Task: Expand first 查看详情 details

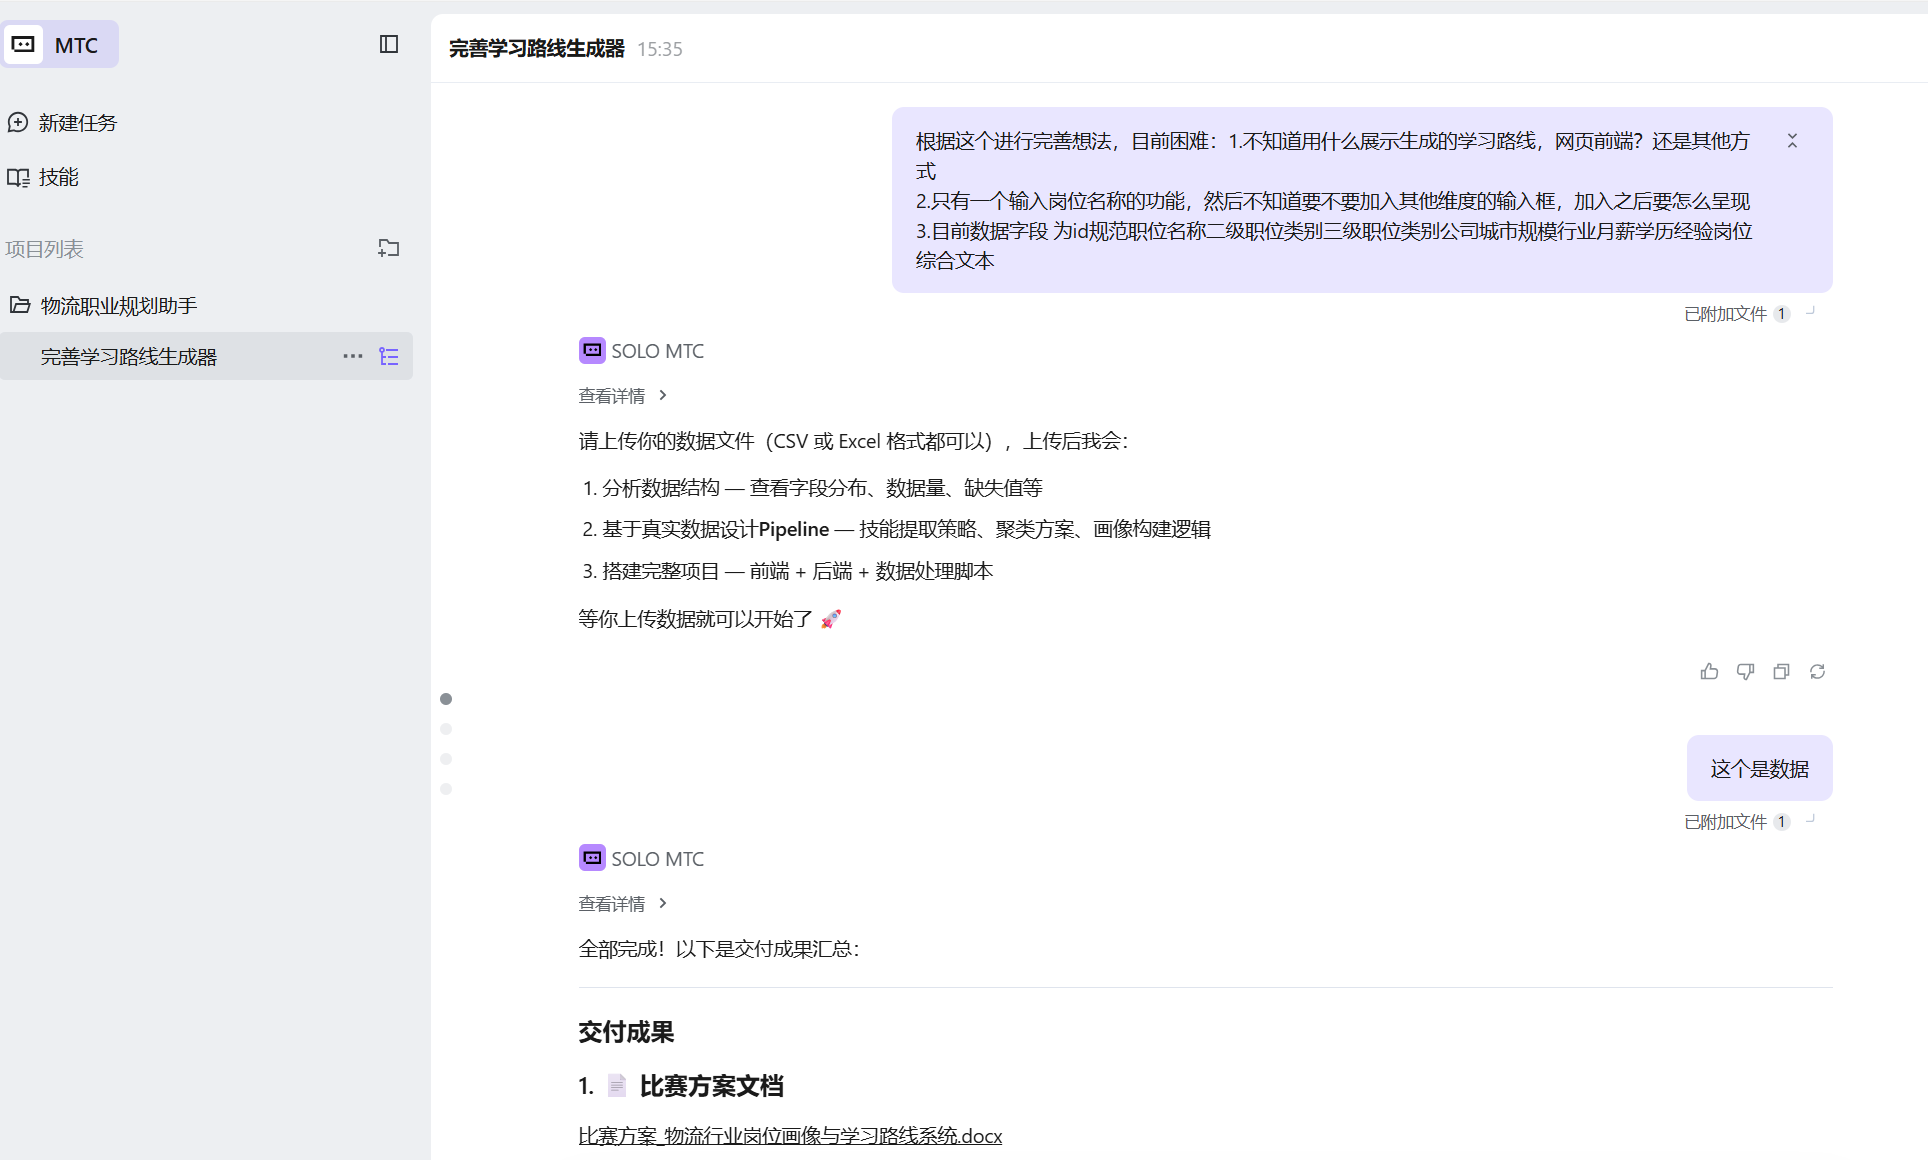Action: click(x=622, y=396)
